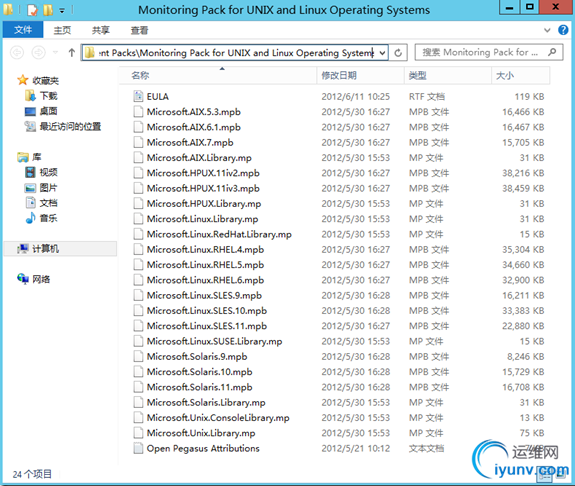The image size is (575, 486).
Task: Select Microsoft.Linux.RedHat.Library.mp file icon
Action: pyautogui.click(x=138, y=234)
